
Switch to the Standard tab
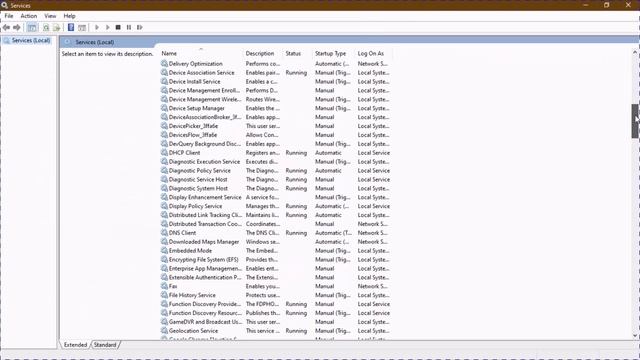105,345
